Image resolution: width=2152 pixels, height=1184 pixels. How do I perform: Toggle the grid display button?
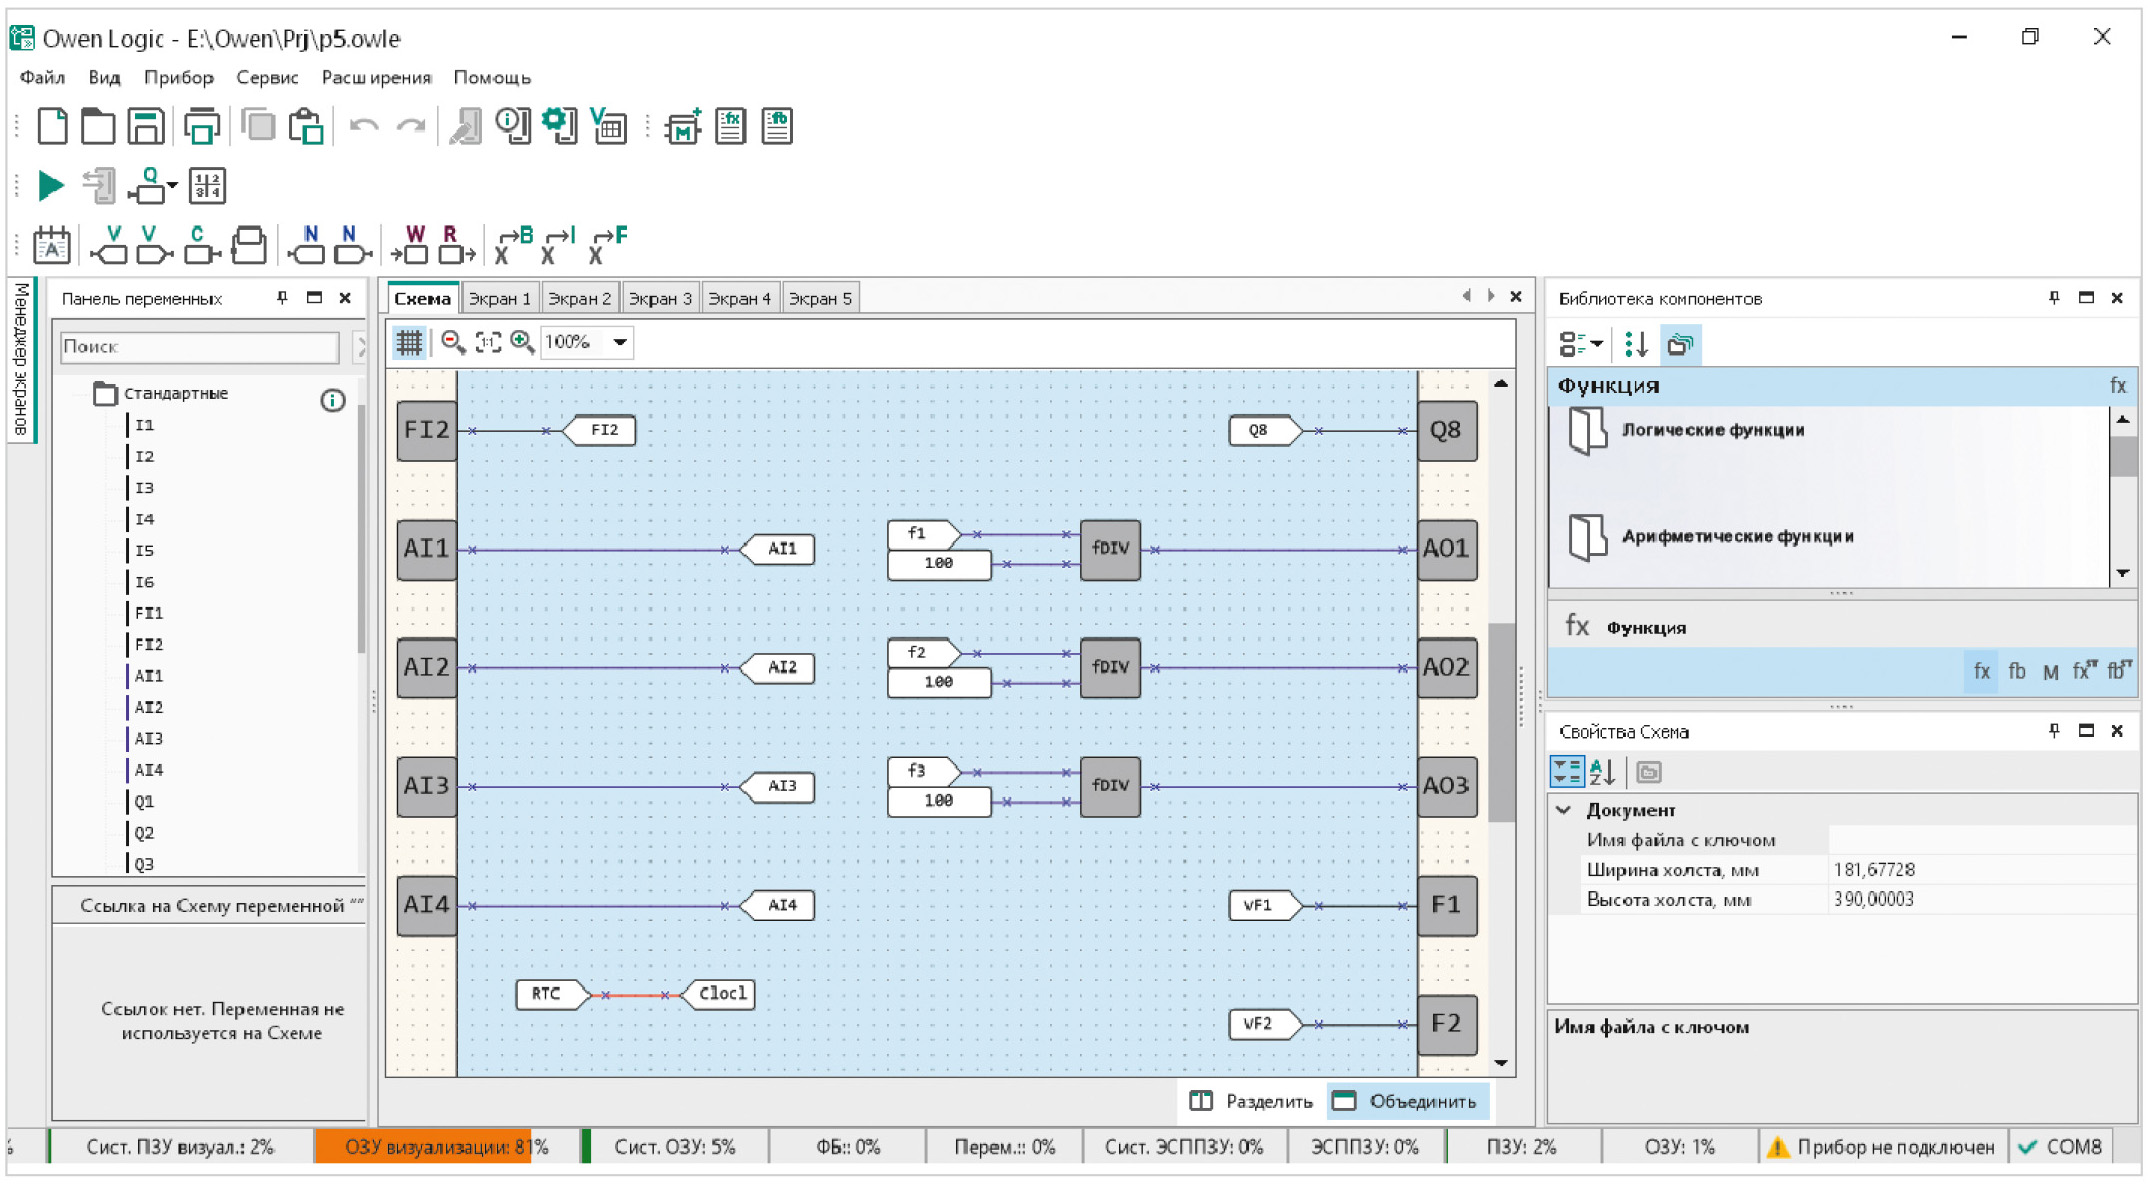[x=409, y=342]
